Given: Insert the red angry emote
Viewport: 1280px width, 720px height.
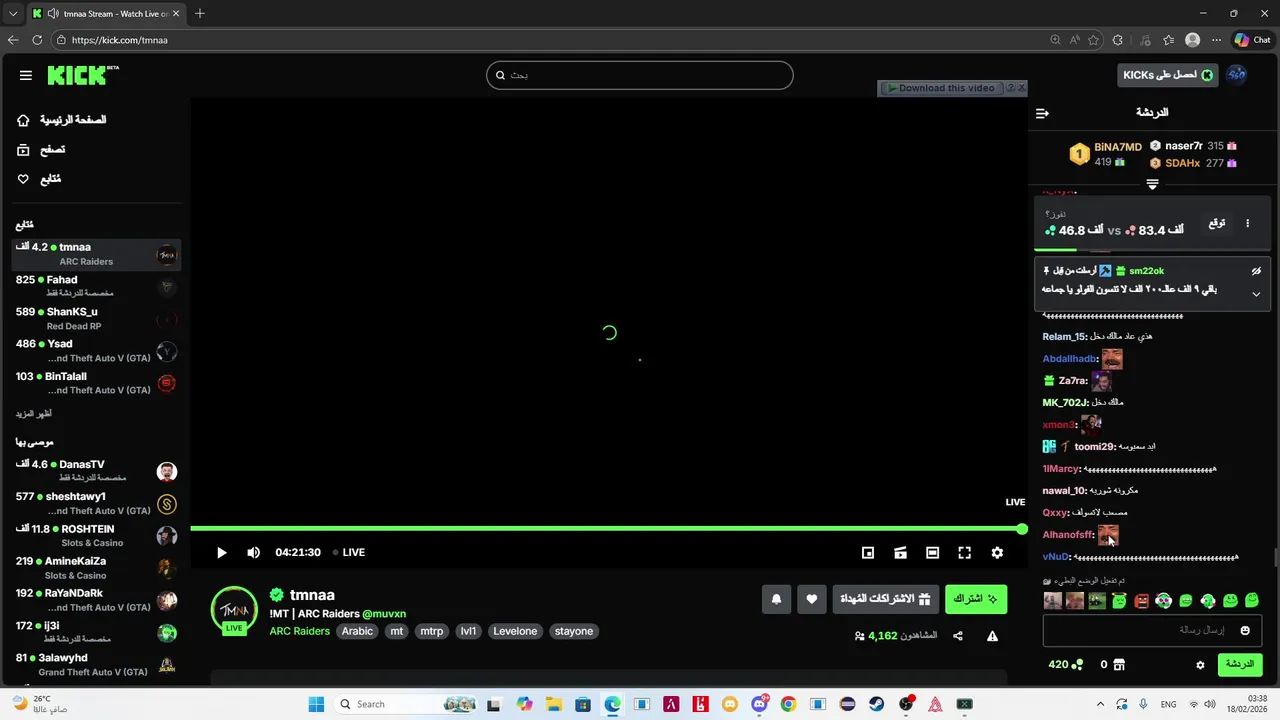Looking at the screenshot, I should click(x=1141, y=601).
